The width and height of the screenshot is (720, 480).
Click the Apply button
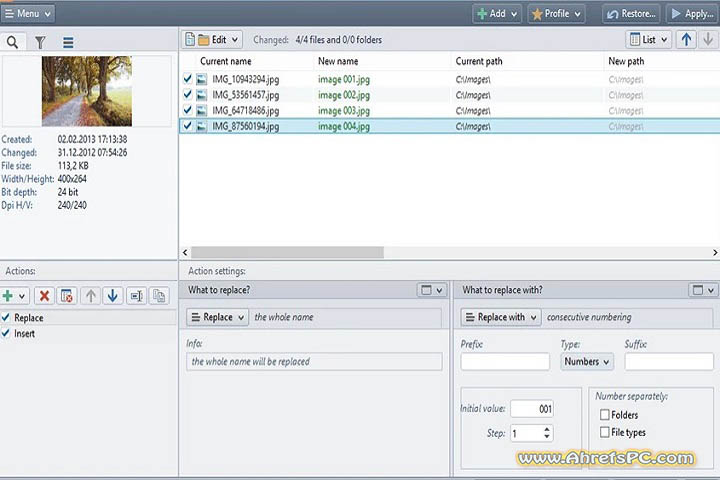[692, 14]
